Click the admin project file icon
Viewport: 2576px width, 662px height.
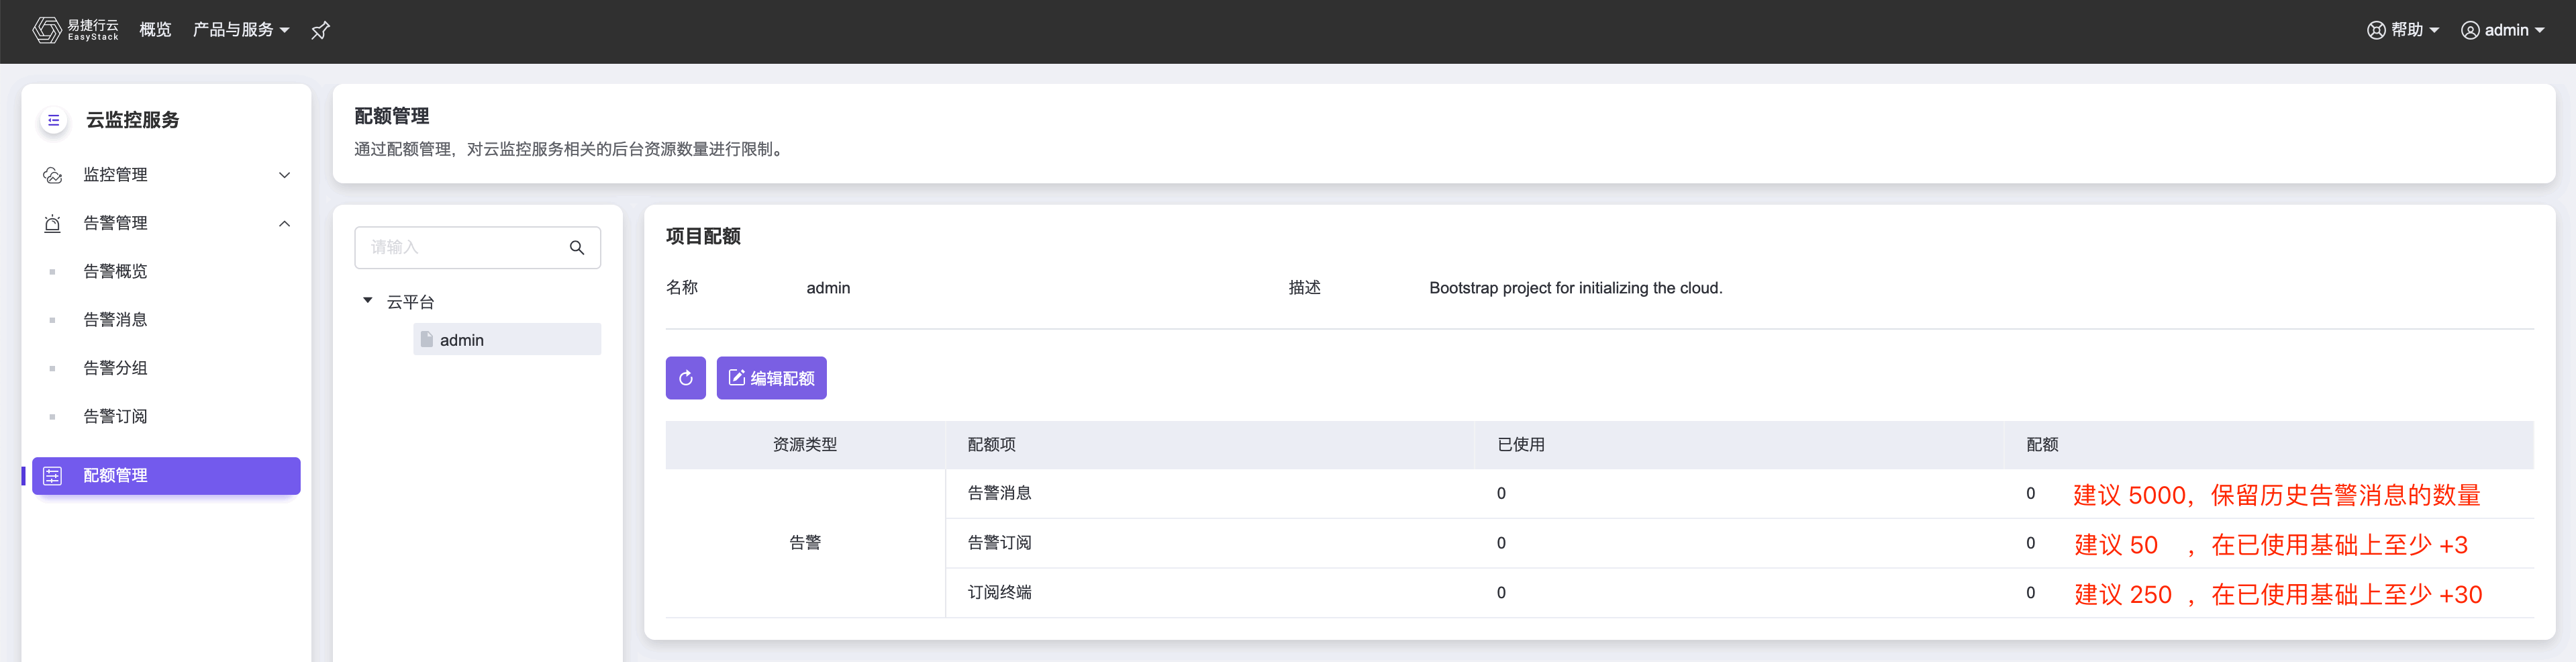click(427, 339)
